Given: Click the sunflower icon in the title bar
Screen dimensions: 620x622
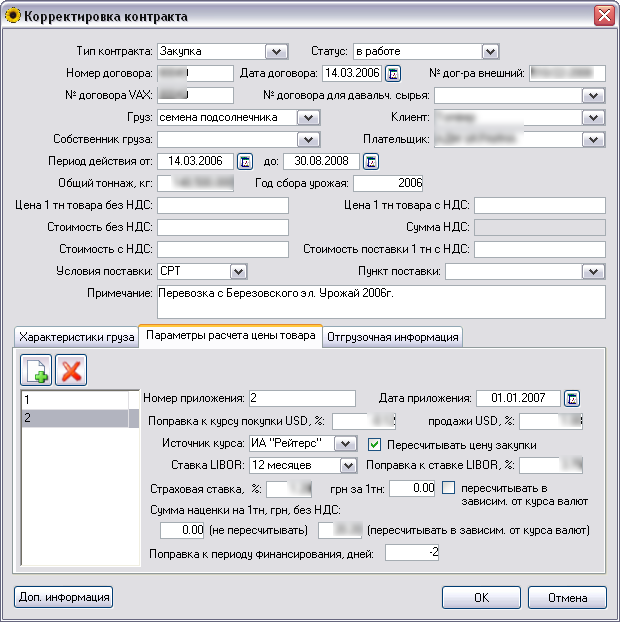Looking at the screenshot, I should click(13, 16).
